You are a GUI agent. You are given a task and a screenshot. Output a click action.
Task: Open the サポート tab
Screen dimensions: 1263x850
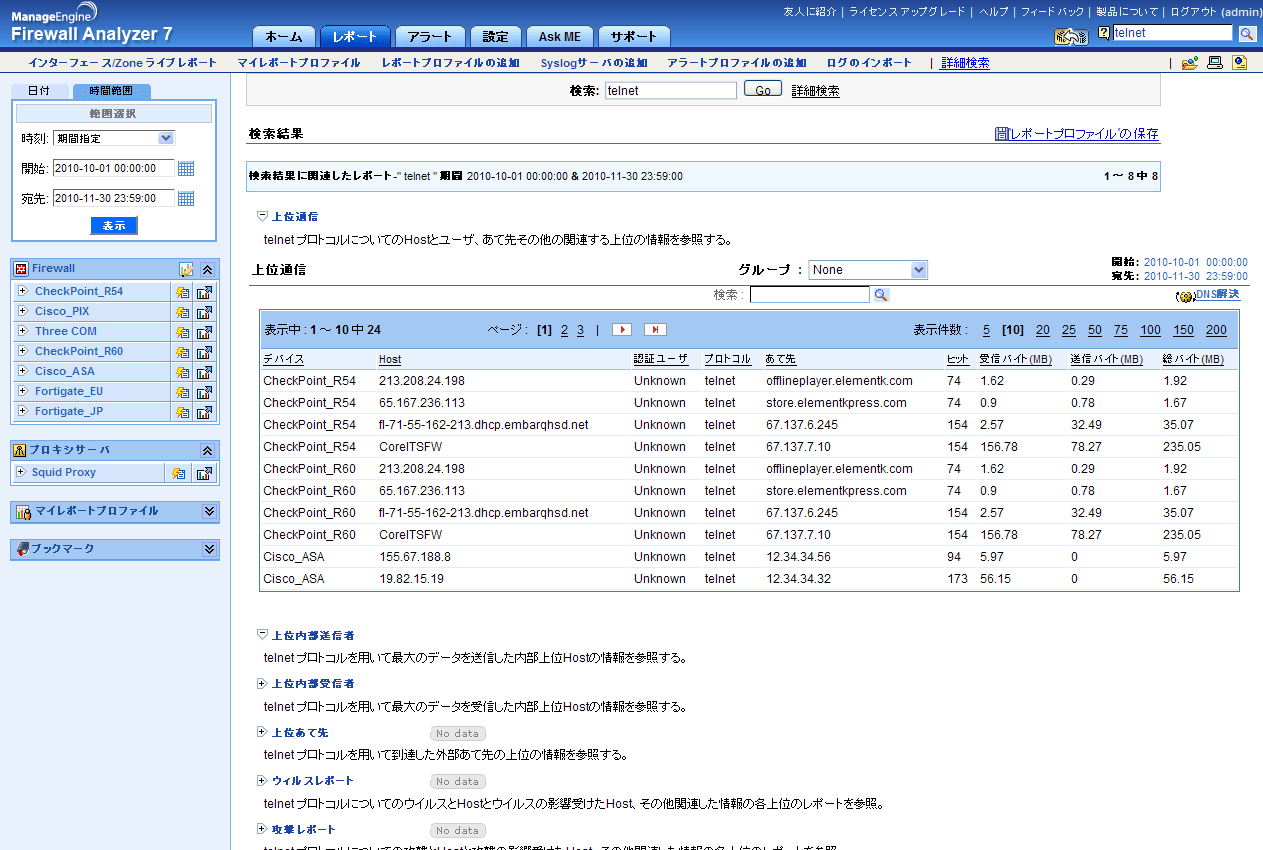click(x=634, y=37)
